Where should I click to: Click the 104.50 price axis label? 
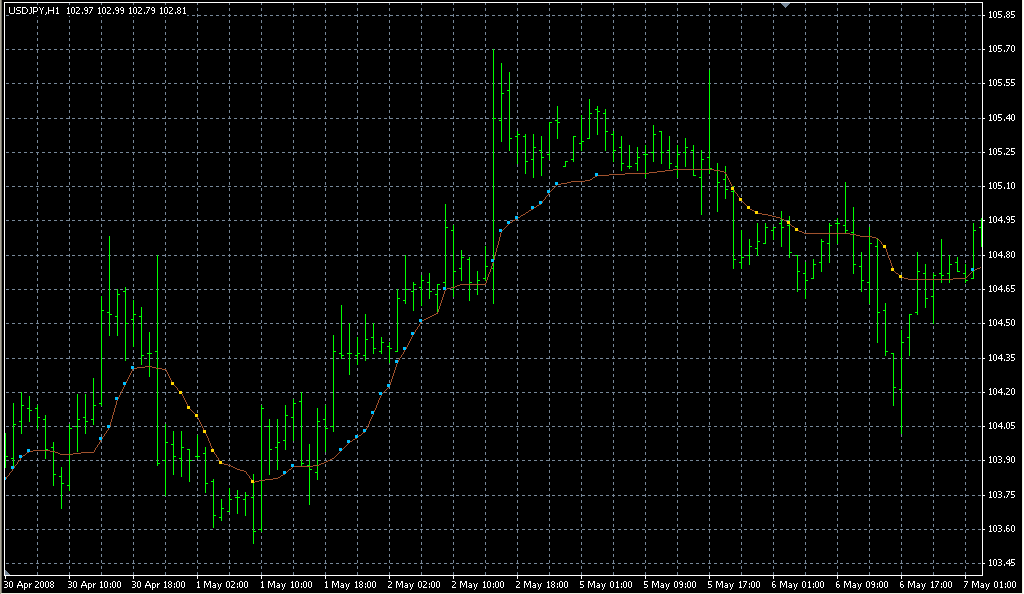[1001, 323]
